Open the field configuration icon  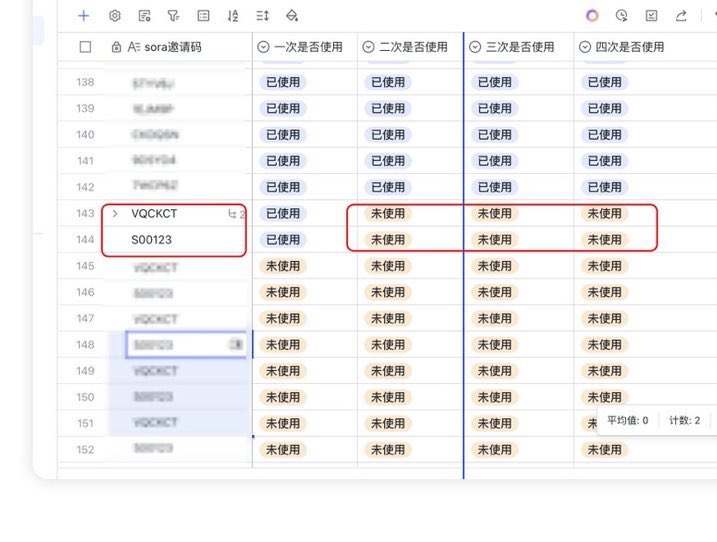[x=144, y=16]
